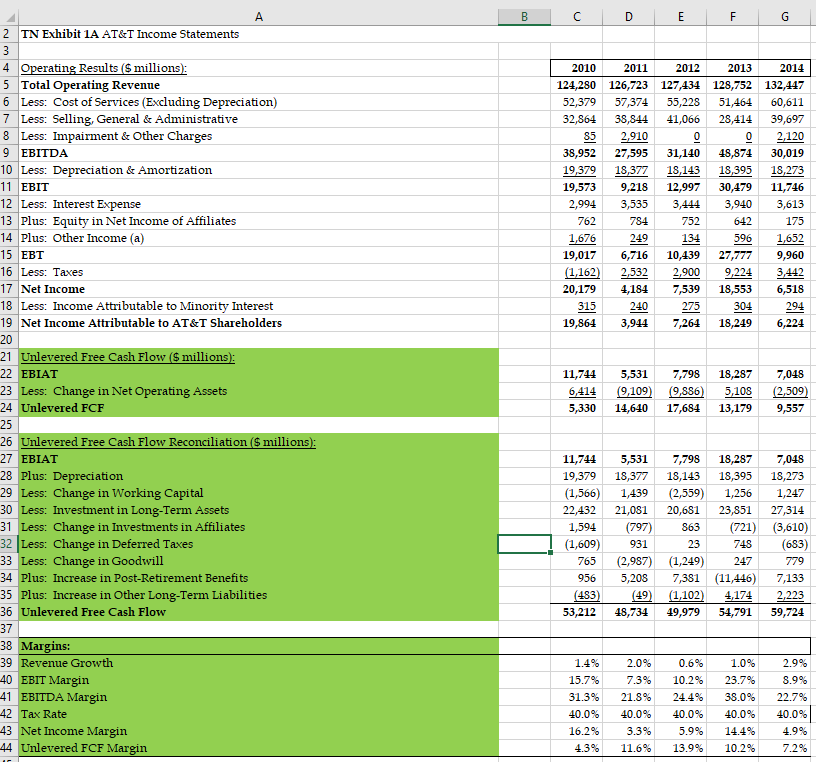The image size is (816, 762).
Task: Select the 'Net Income Margin' label
Action: click(74, 731)
